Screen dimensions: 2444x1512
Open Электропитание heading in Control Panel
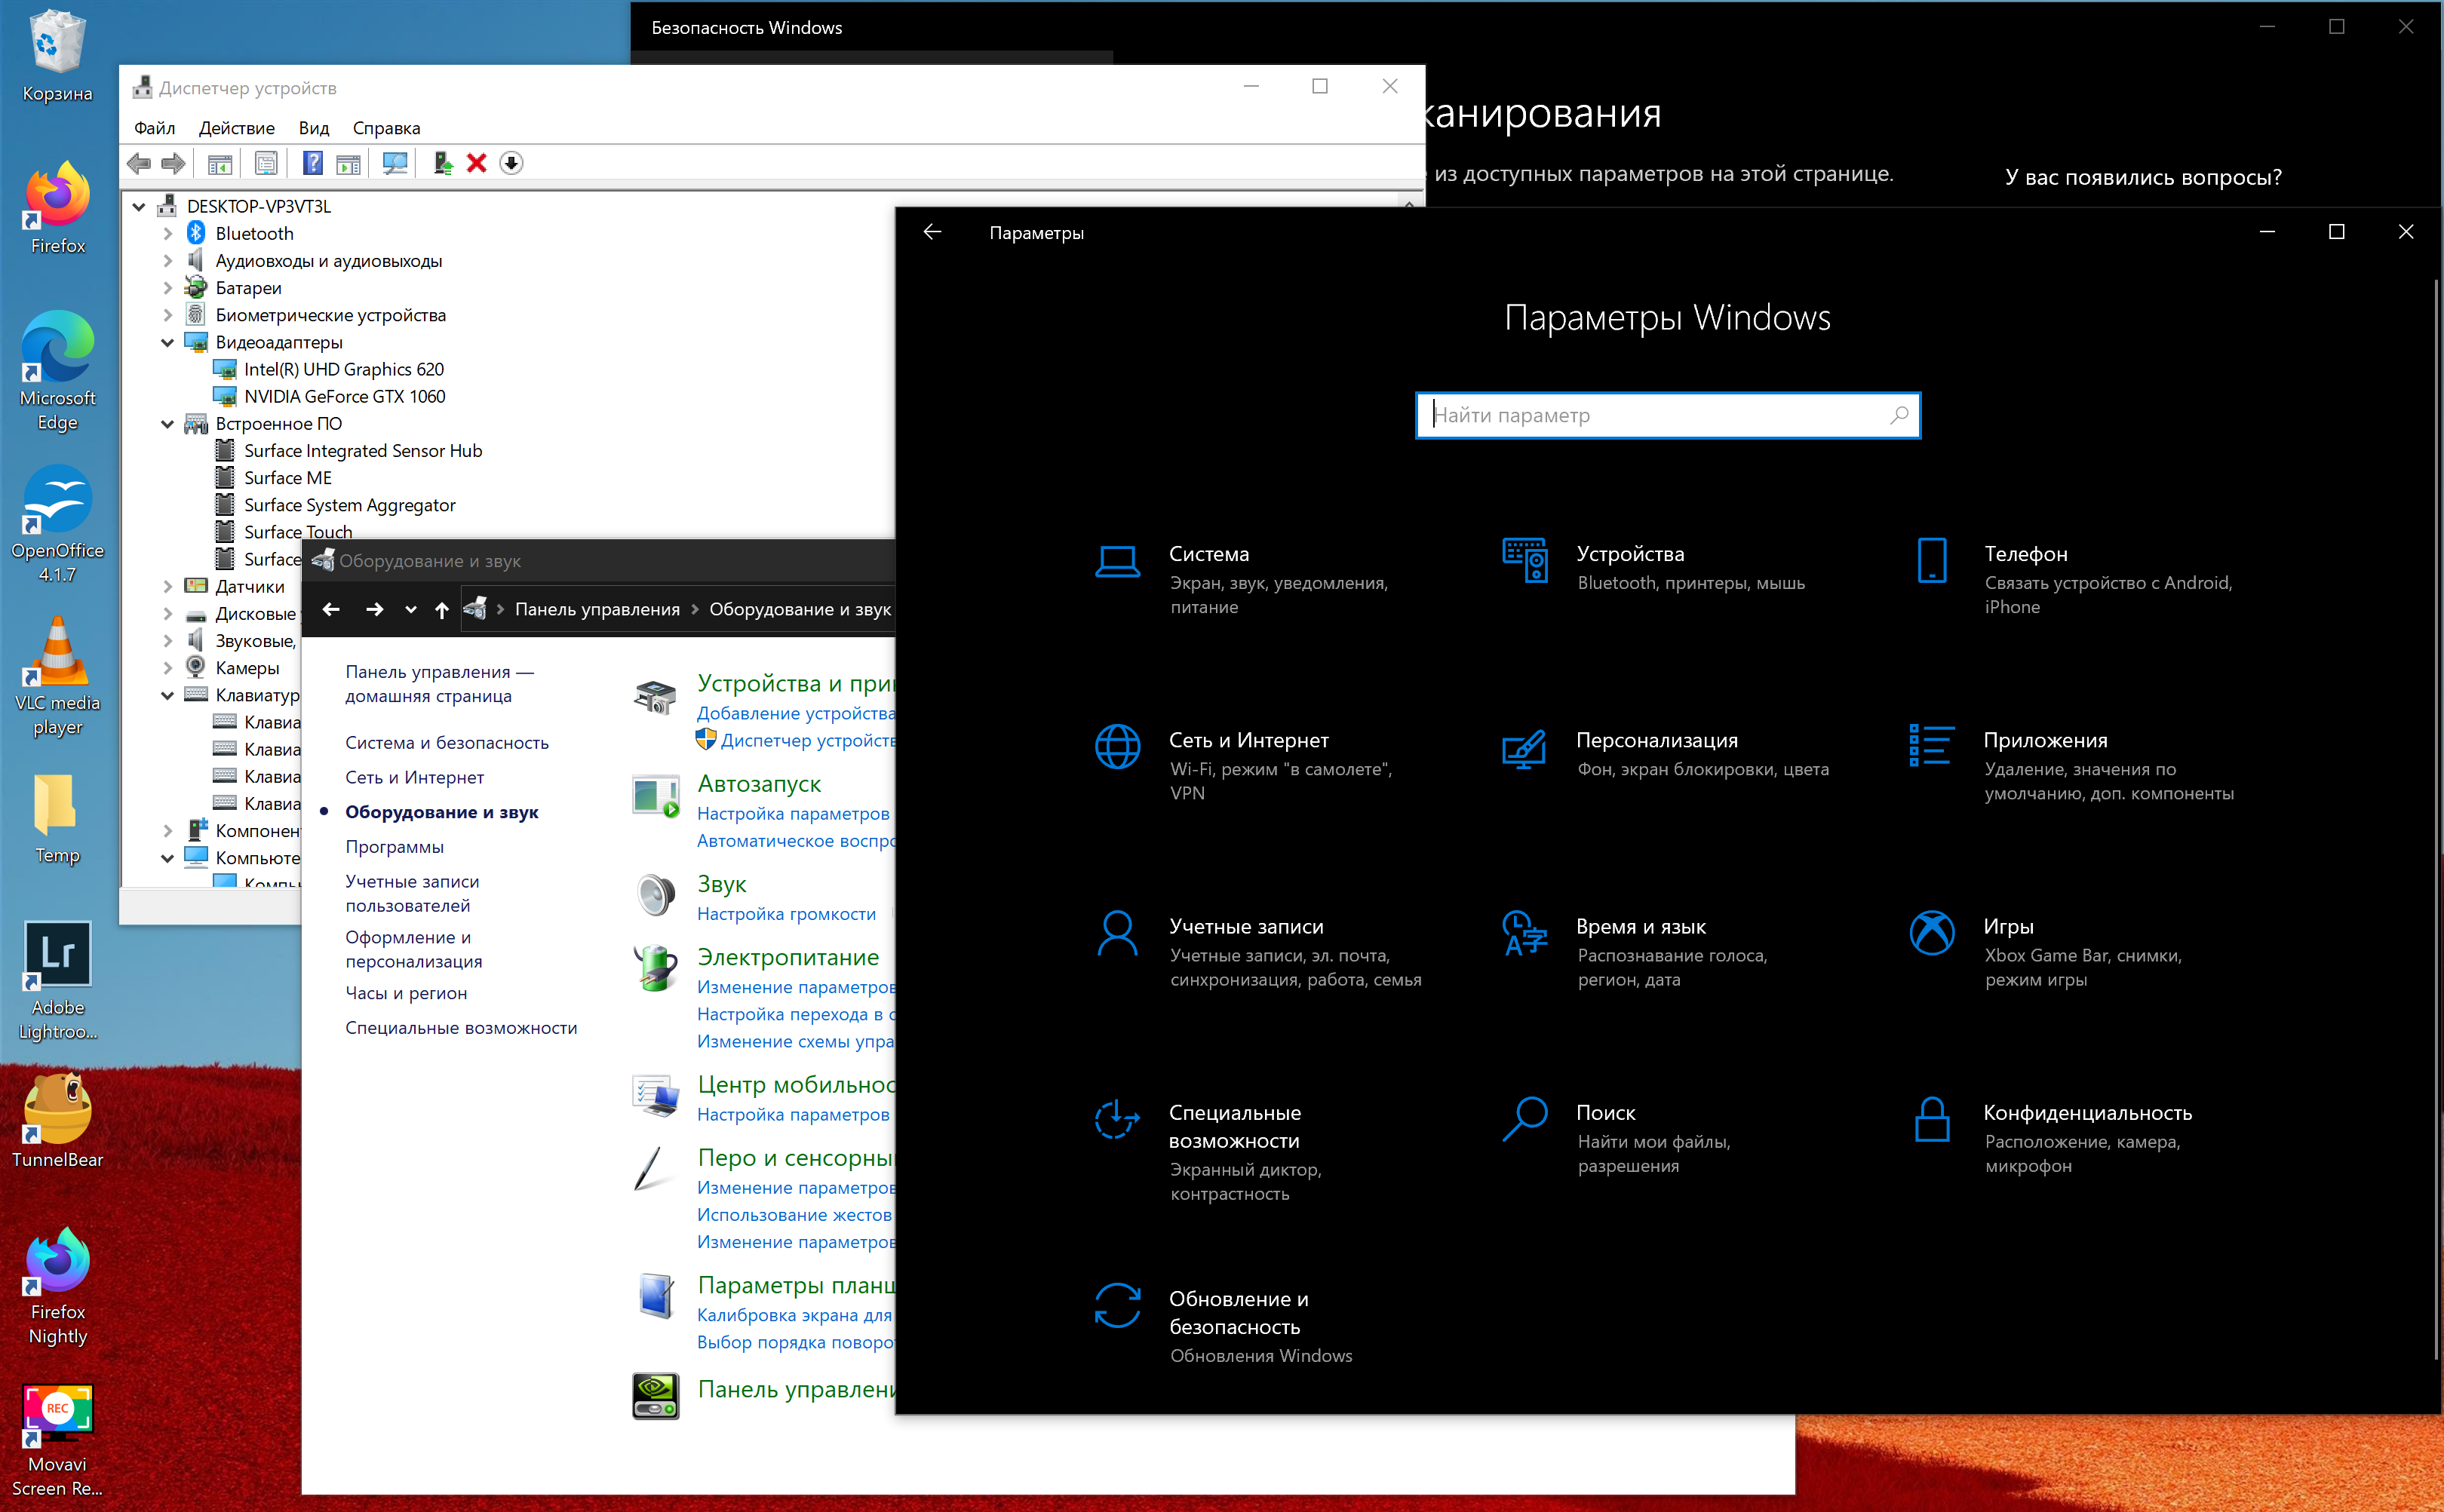click(788, 957)
